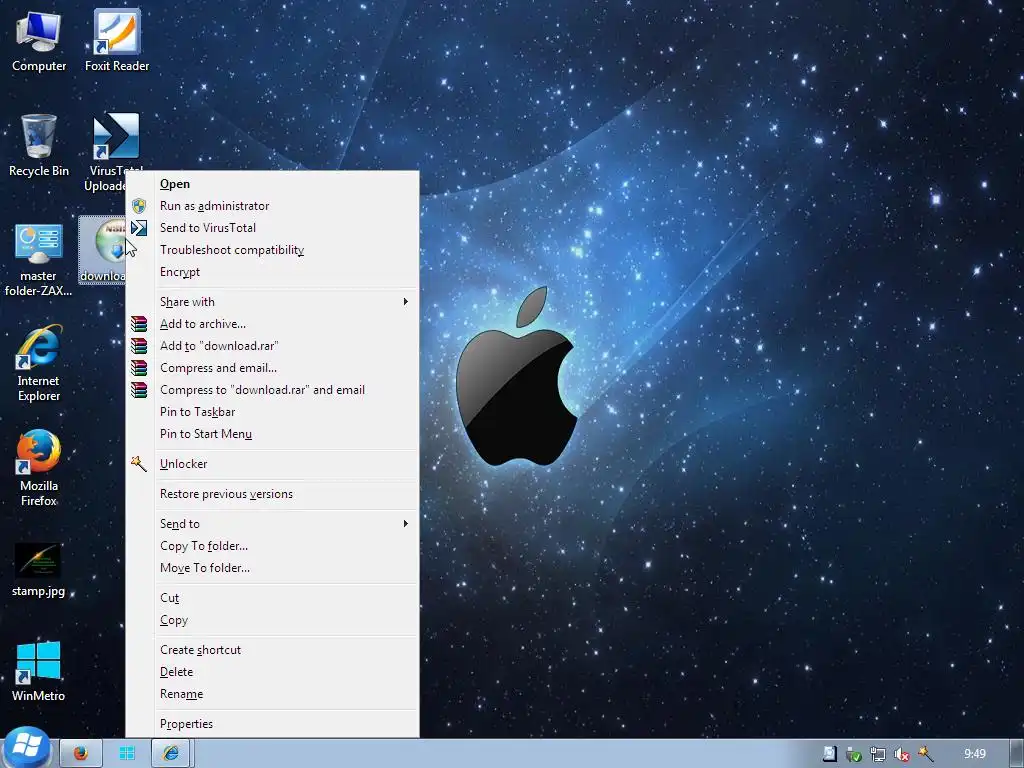Choose Pin to Taskbar
This screenshot has width=1024, height=768.
coord(272,412)
